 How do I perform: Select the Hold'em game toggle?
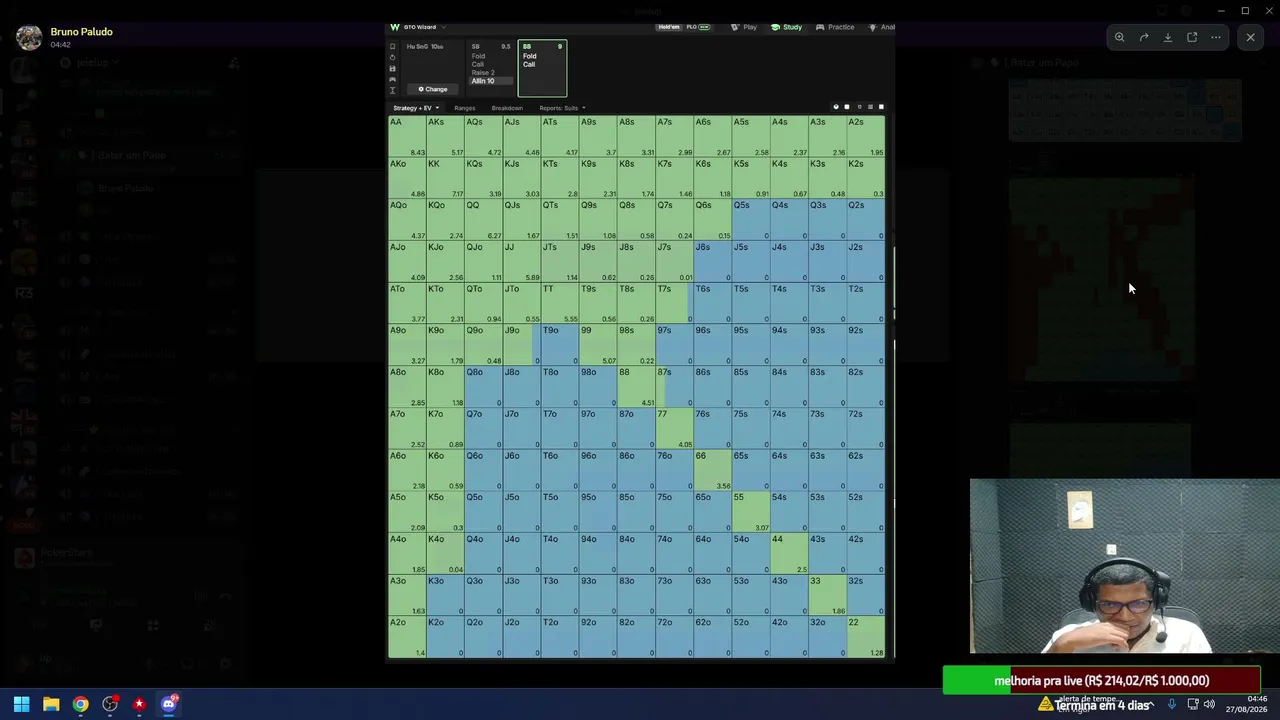coord(669,27)
